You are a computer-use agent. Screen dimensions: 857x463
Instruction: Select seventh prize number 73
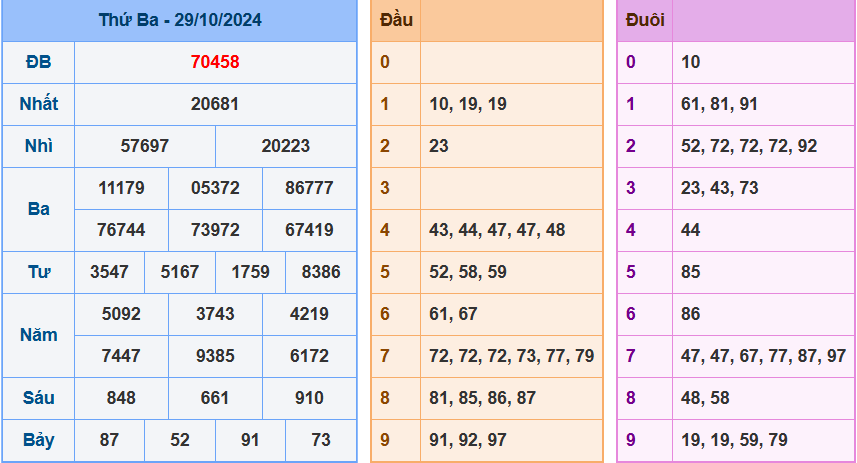click(x=321, y=440)
